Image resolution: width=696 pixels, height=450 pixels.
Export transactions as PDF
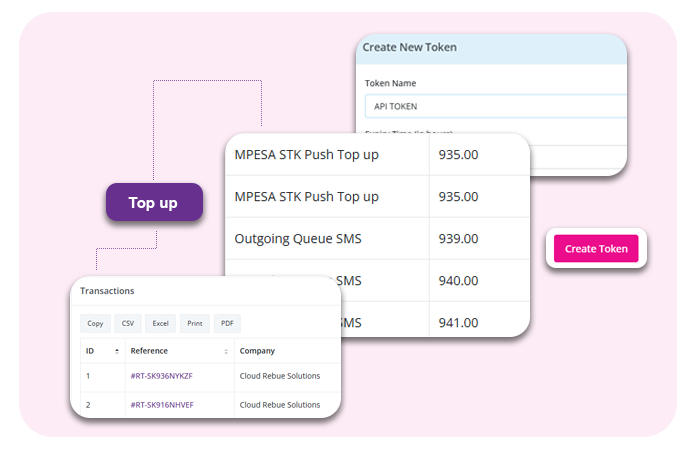coord(227,324)
